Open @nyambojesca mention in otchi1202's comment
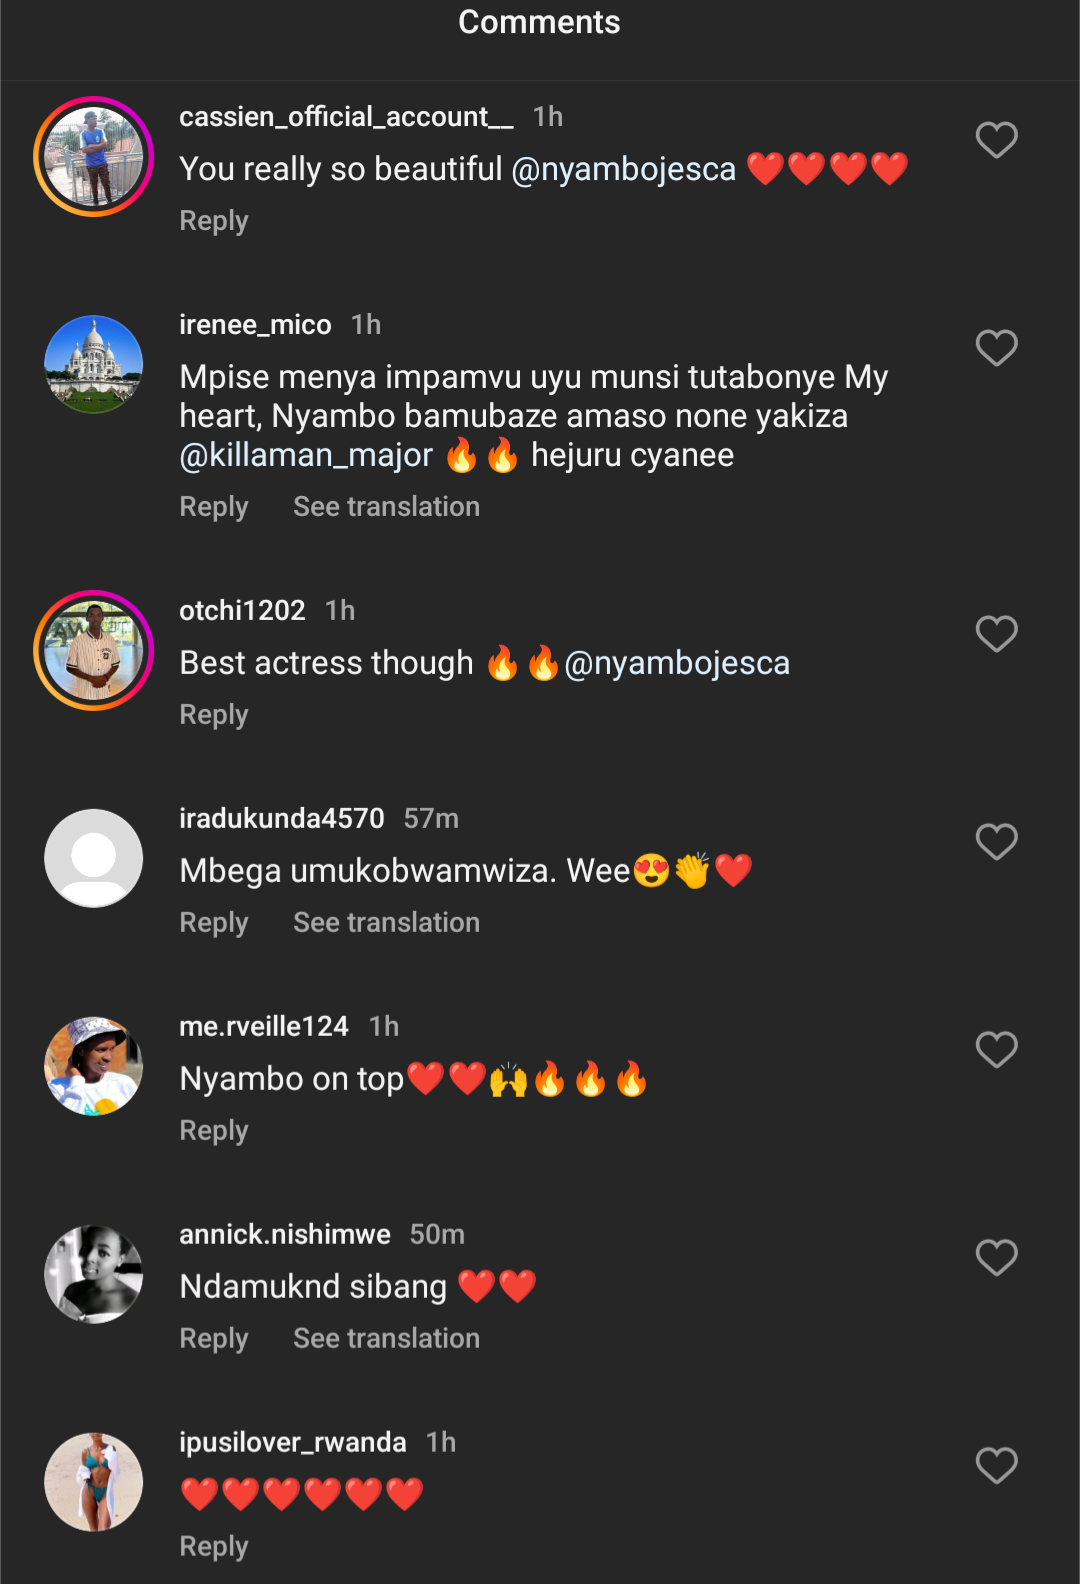 pos(677,664)
